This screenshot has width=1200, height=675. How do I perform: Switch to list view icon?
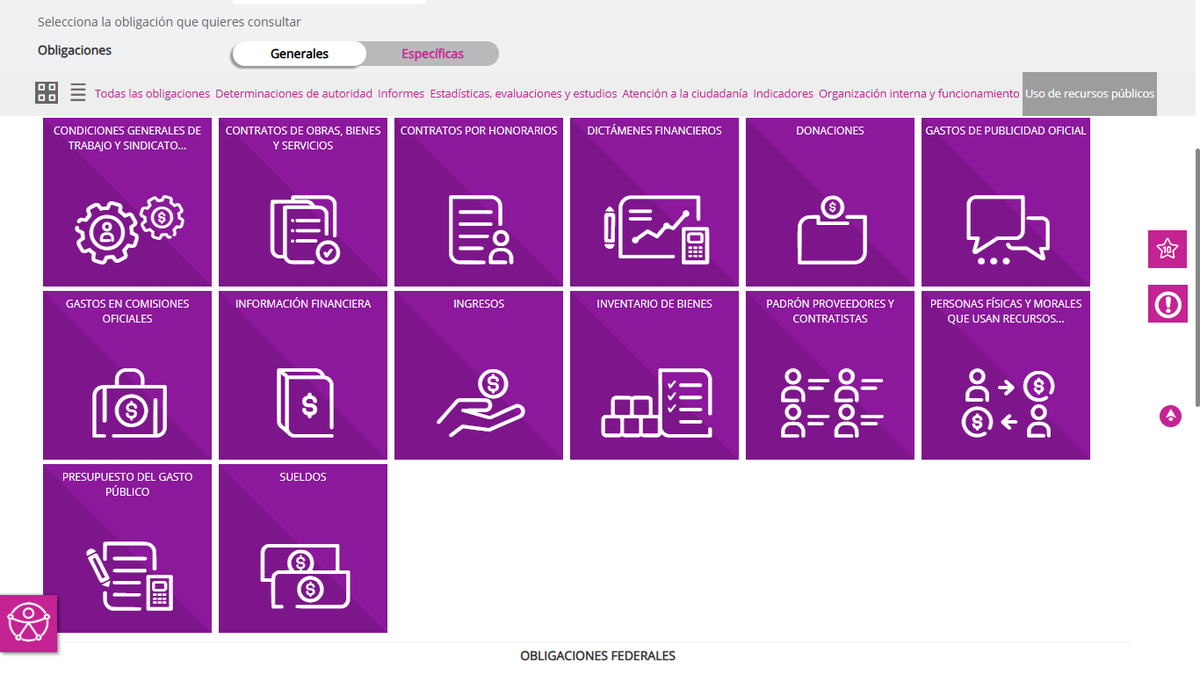(x=78, y=93)
